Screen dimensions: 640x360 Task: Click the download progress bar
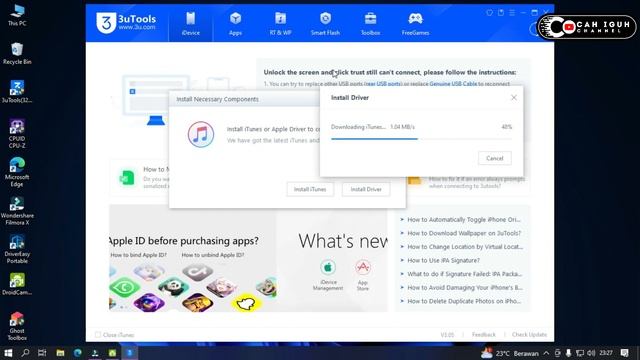tap(421, 139)
